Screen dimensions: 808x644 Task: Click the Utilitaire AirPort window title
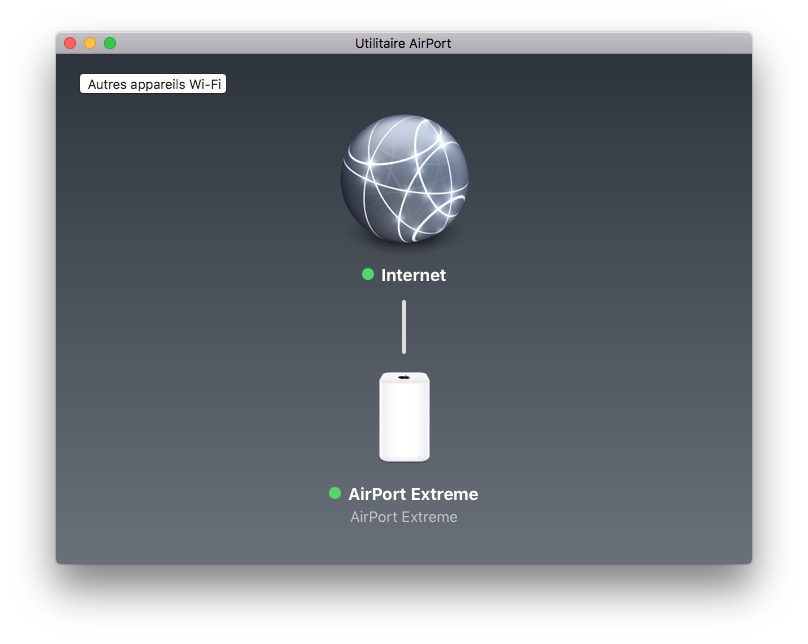(403, 43)
